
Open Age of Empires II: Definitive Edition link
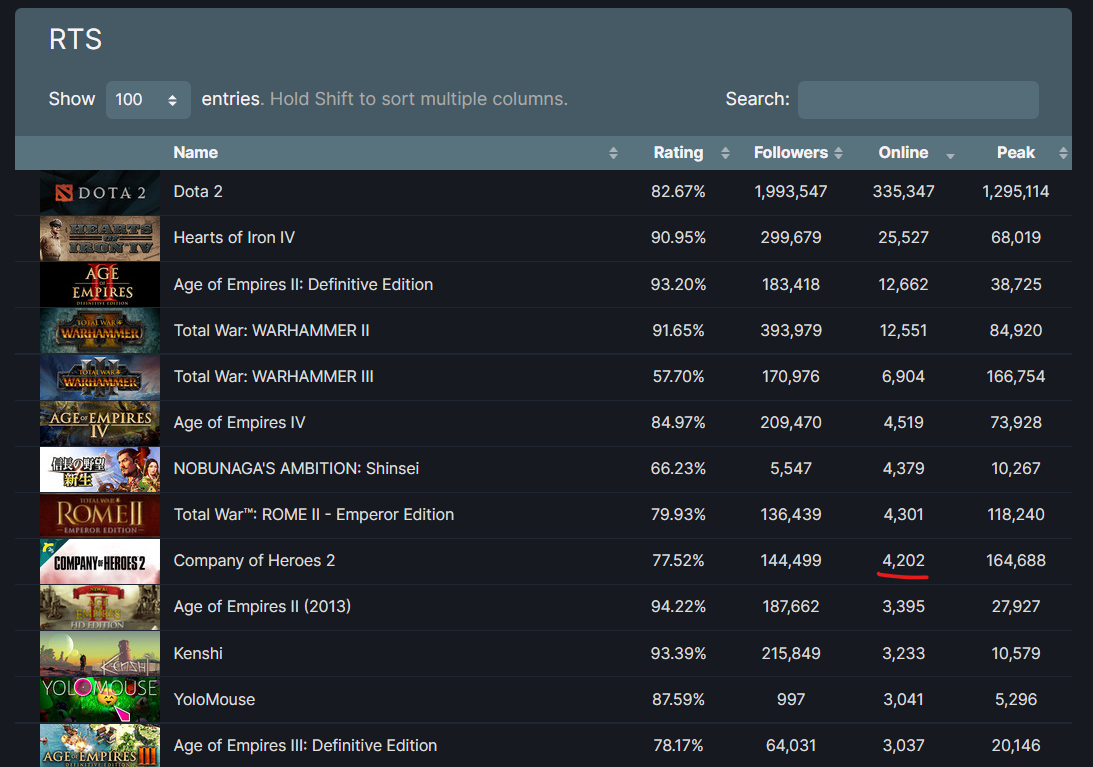pyautogui.click(x=303, y=284)
